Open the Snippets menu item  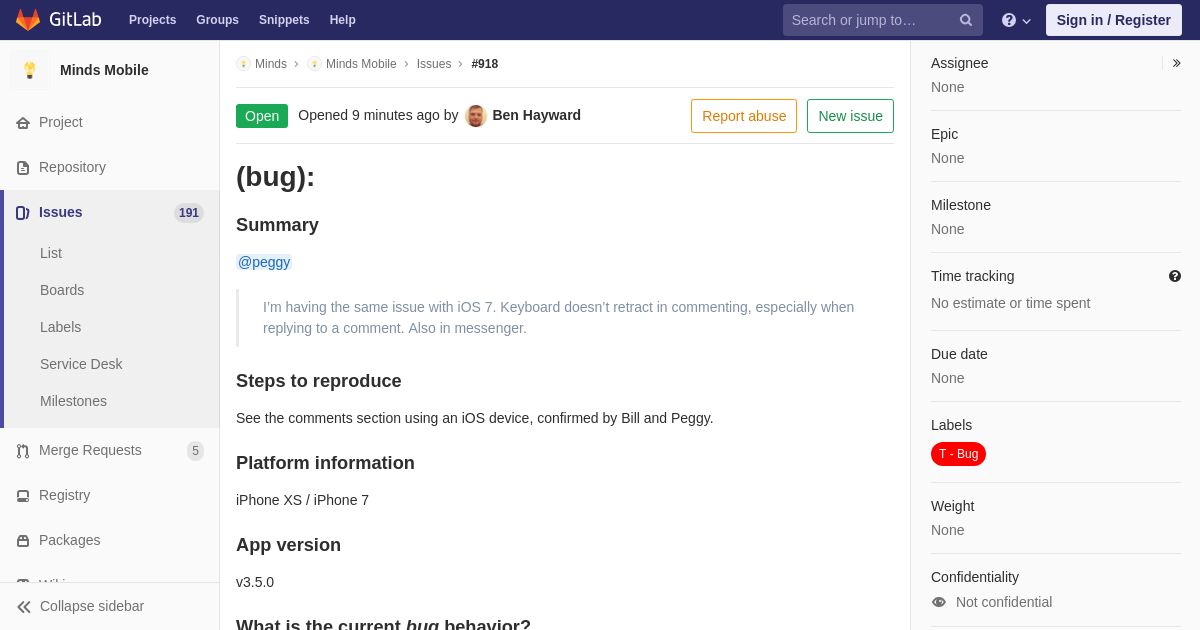coord(284,20)
